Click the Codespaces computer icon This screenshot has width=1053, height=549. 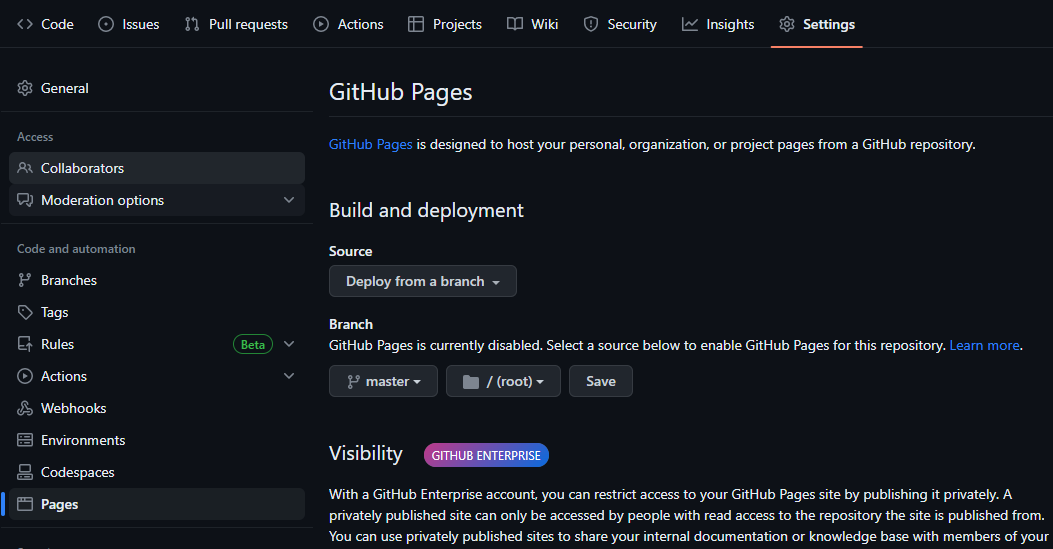tap(25, 472)
